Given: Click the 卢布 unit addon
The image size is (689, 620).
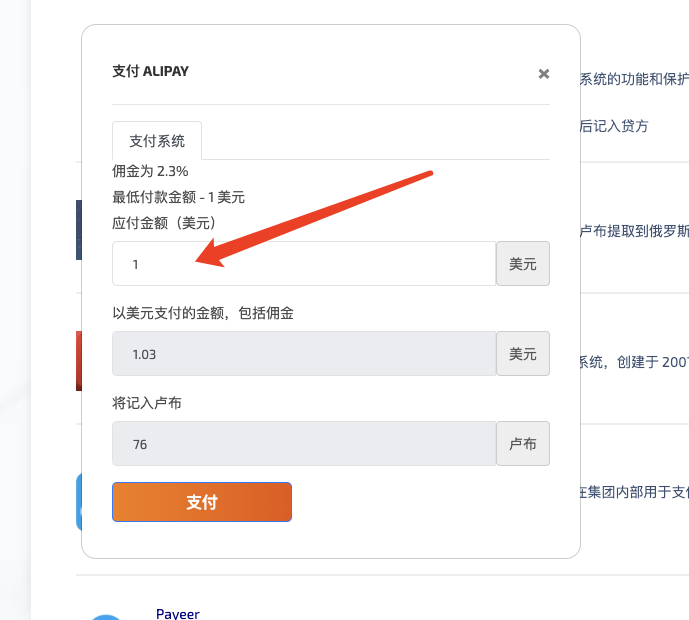Looking at the screenshot, I should coord(523,444).
